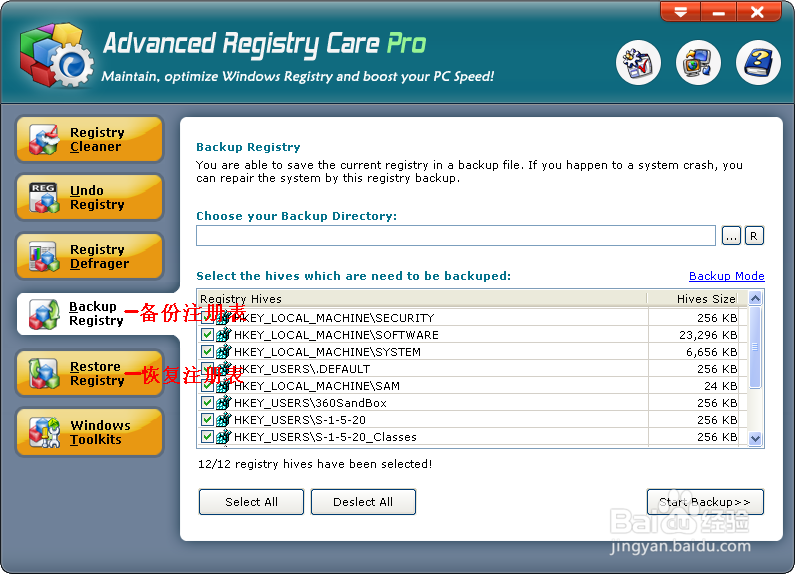Click the Backup Registry cubes icon
Viewport: 795px width, 574px height.
pyautogui.click(x=44, y=314)
